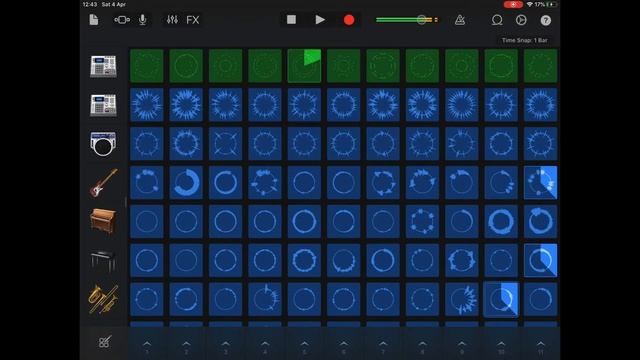Screen dimensions: 640x360
Task: Open the loop browser icon
Action: [497, 20]
